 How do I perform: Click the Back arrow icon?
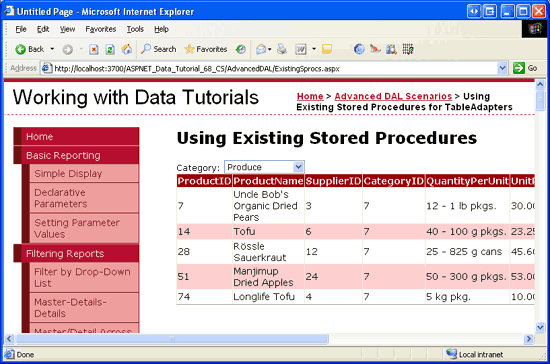coord(20,49)
